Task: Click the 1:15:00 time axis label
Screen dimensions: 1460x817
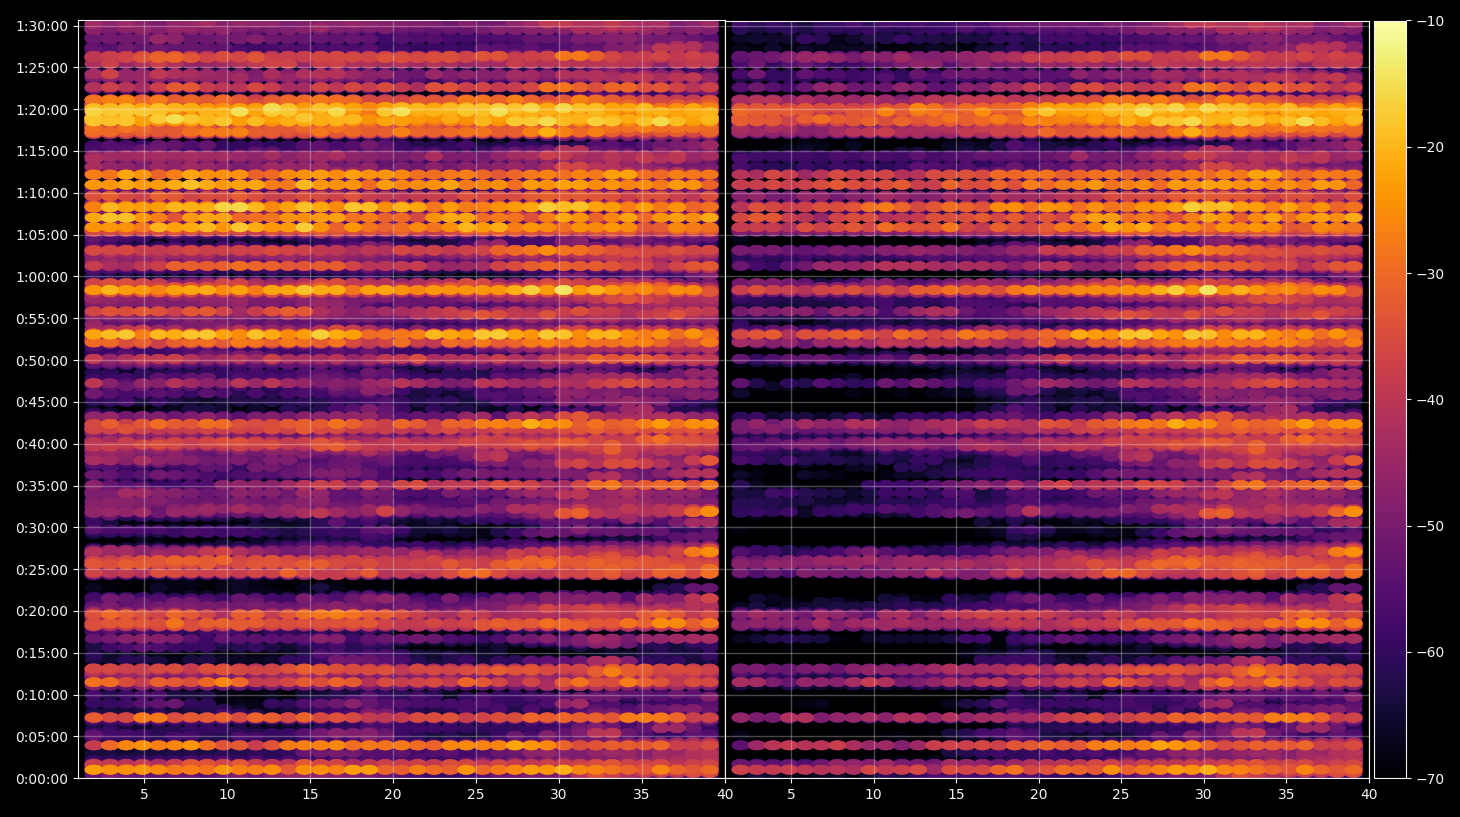Action: click(x=42, y=152)
